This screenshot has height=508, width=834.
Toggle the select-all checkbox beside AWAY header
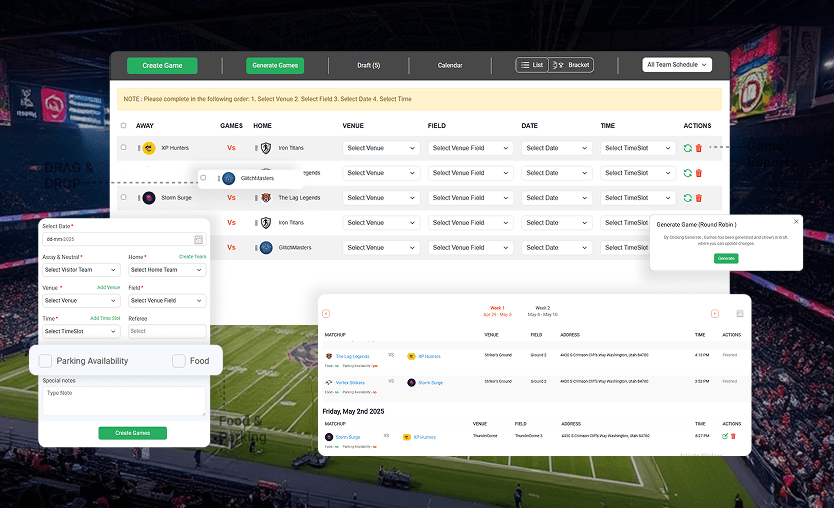(123, 126)
